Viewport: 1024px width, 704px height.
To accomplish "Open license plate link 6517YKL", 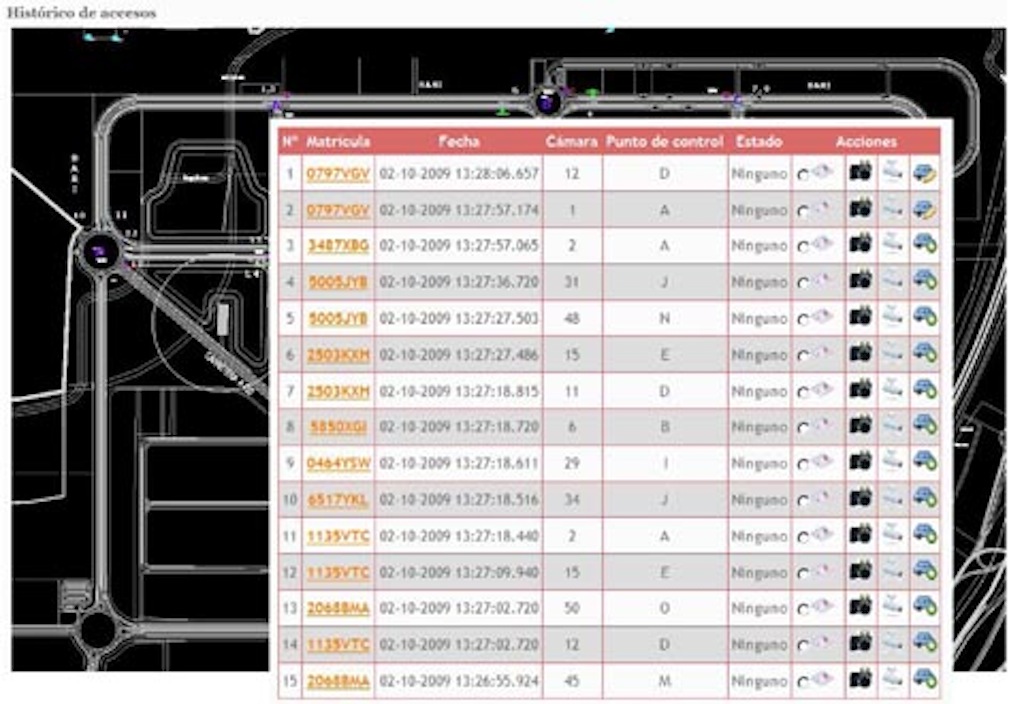I will pyautogui.click(x=338, y=499).
